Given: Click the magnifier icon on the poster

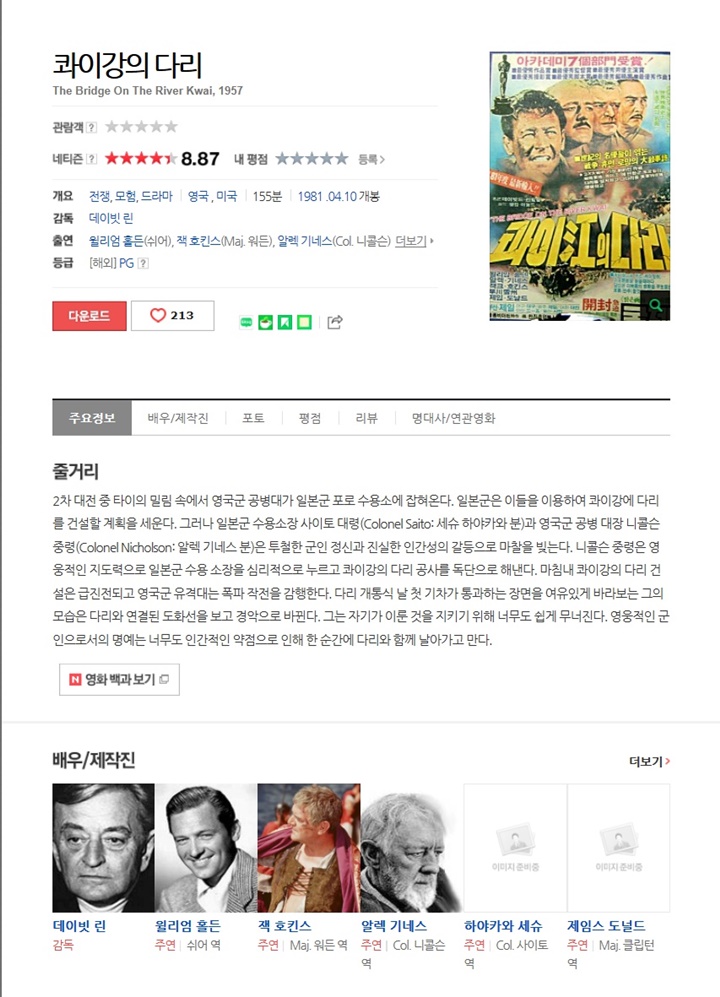Looking at the screenshot, I should point(655,305).
